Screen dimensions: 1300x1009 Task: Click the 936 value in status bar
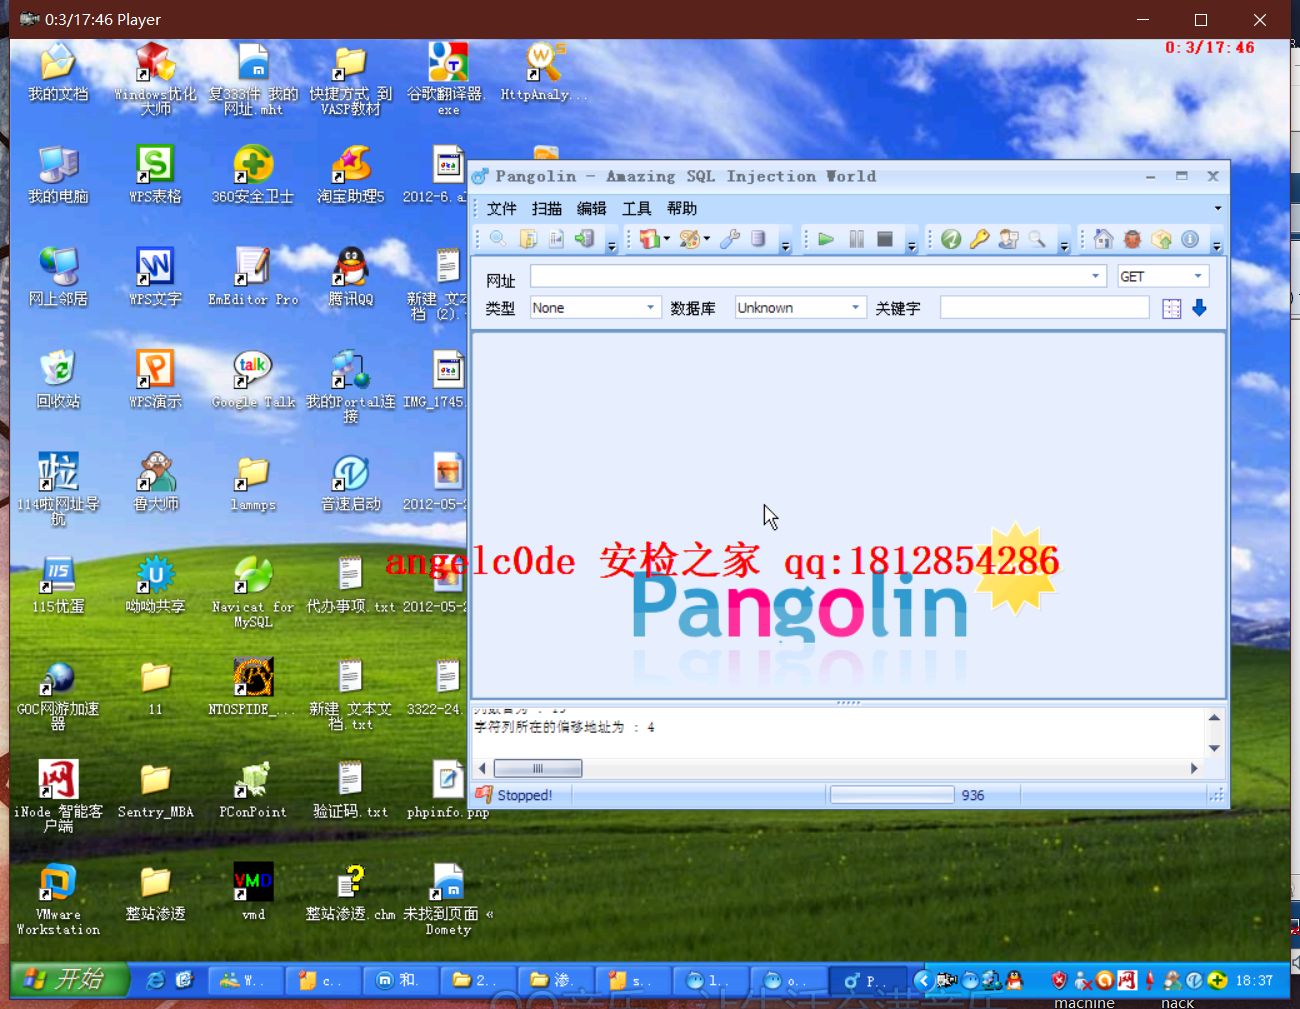[973, 795]
